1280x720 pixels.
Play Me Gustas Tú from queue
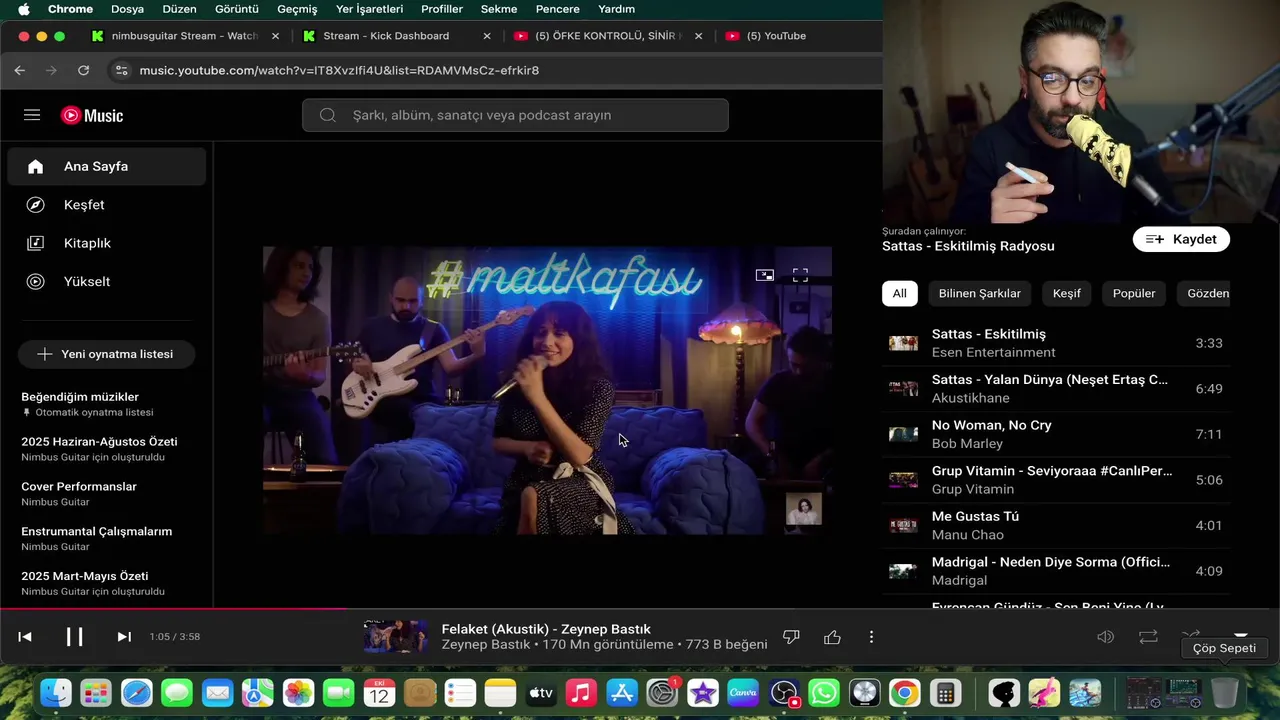1056,525
